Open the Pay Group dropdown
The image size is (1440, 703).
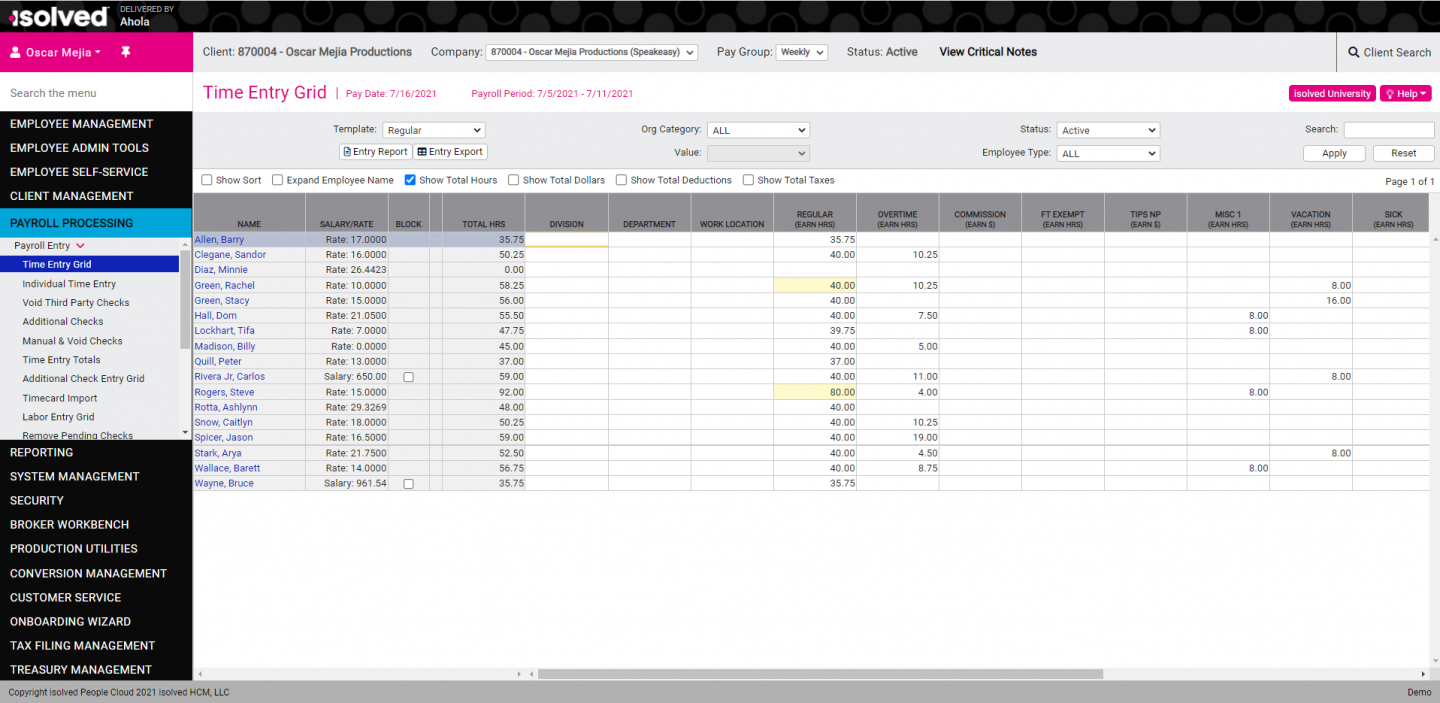coord(801,52)
